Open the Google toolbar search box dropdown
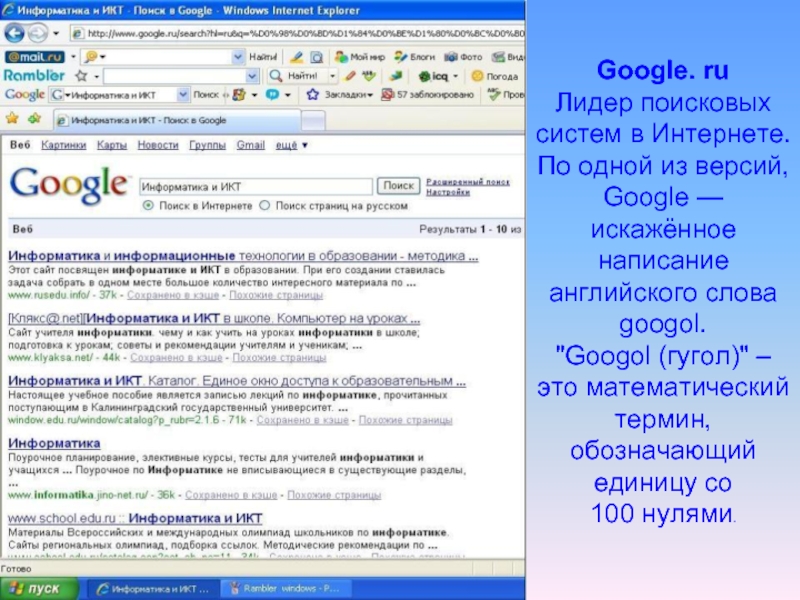800x600 pixels. pos(183,94)
